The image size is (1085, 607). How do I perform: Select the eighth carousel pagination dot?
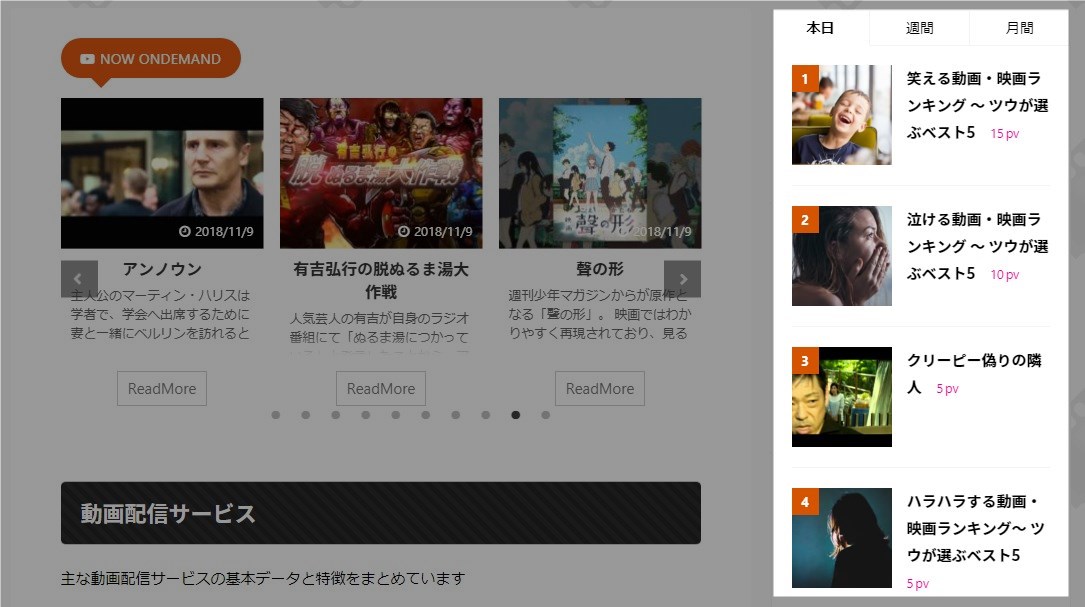[x=486, y=415]
